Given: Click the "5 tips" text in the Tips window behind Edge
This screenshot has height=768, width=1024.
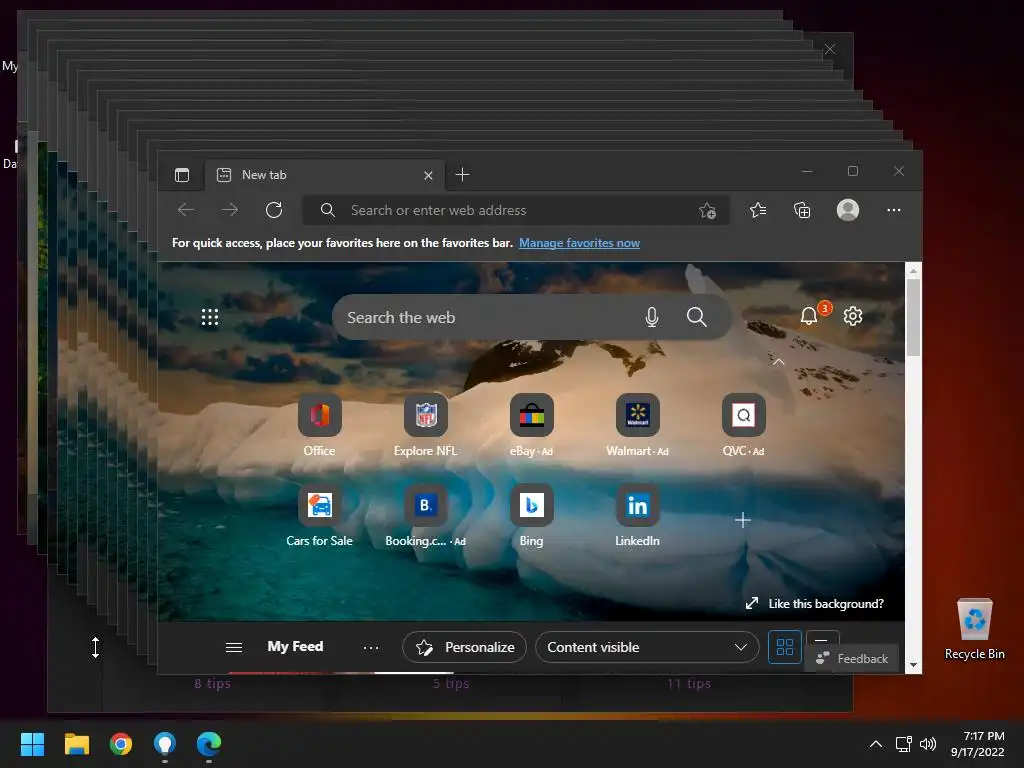Looking at the screenshot, I should click(451, 684).
